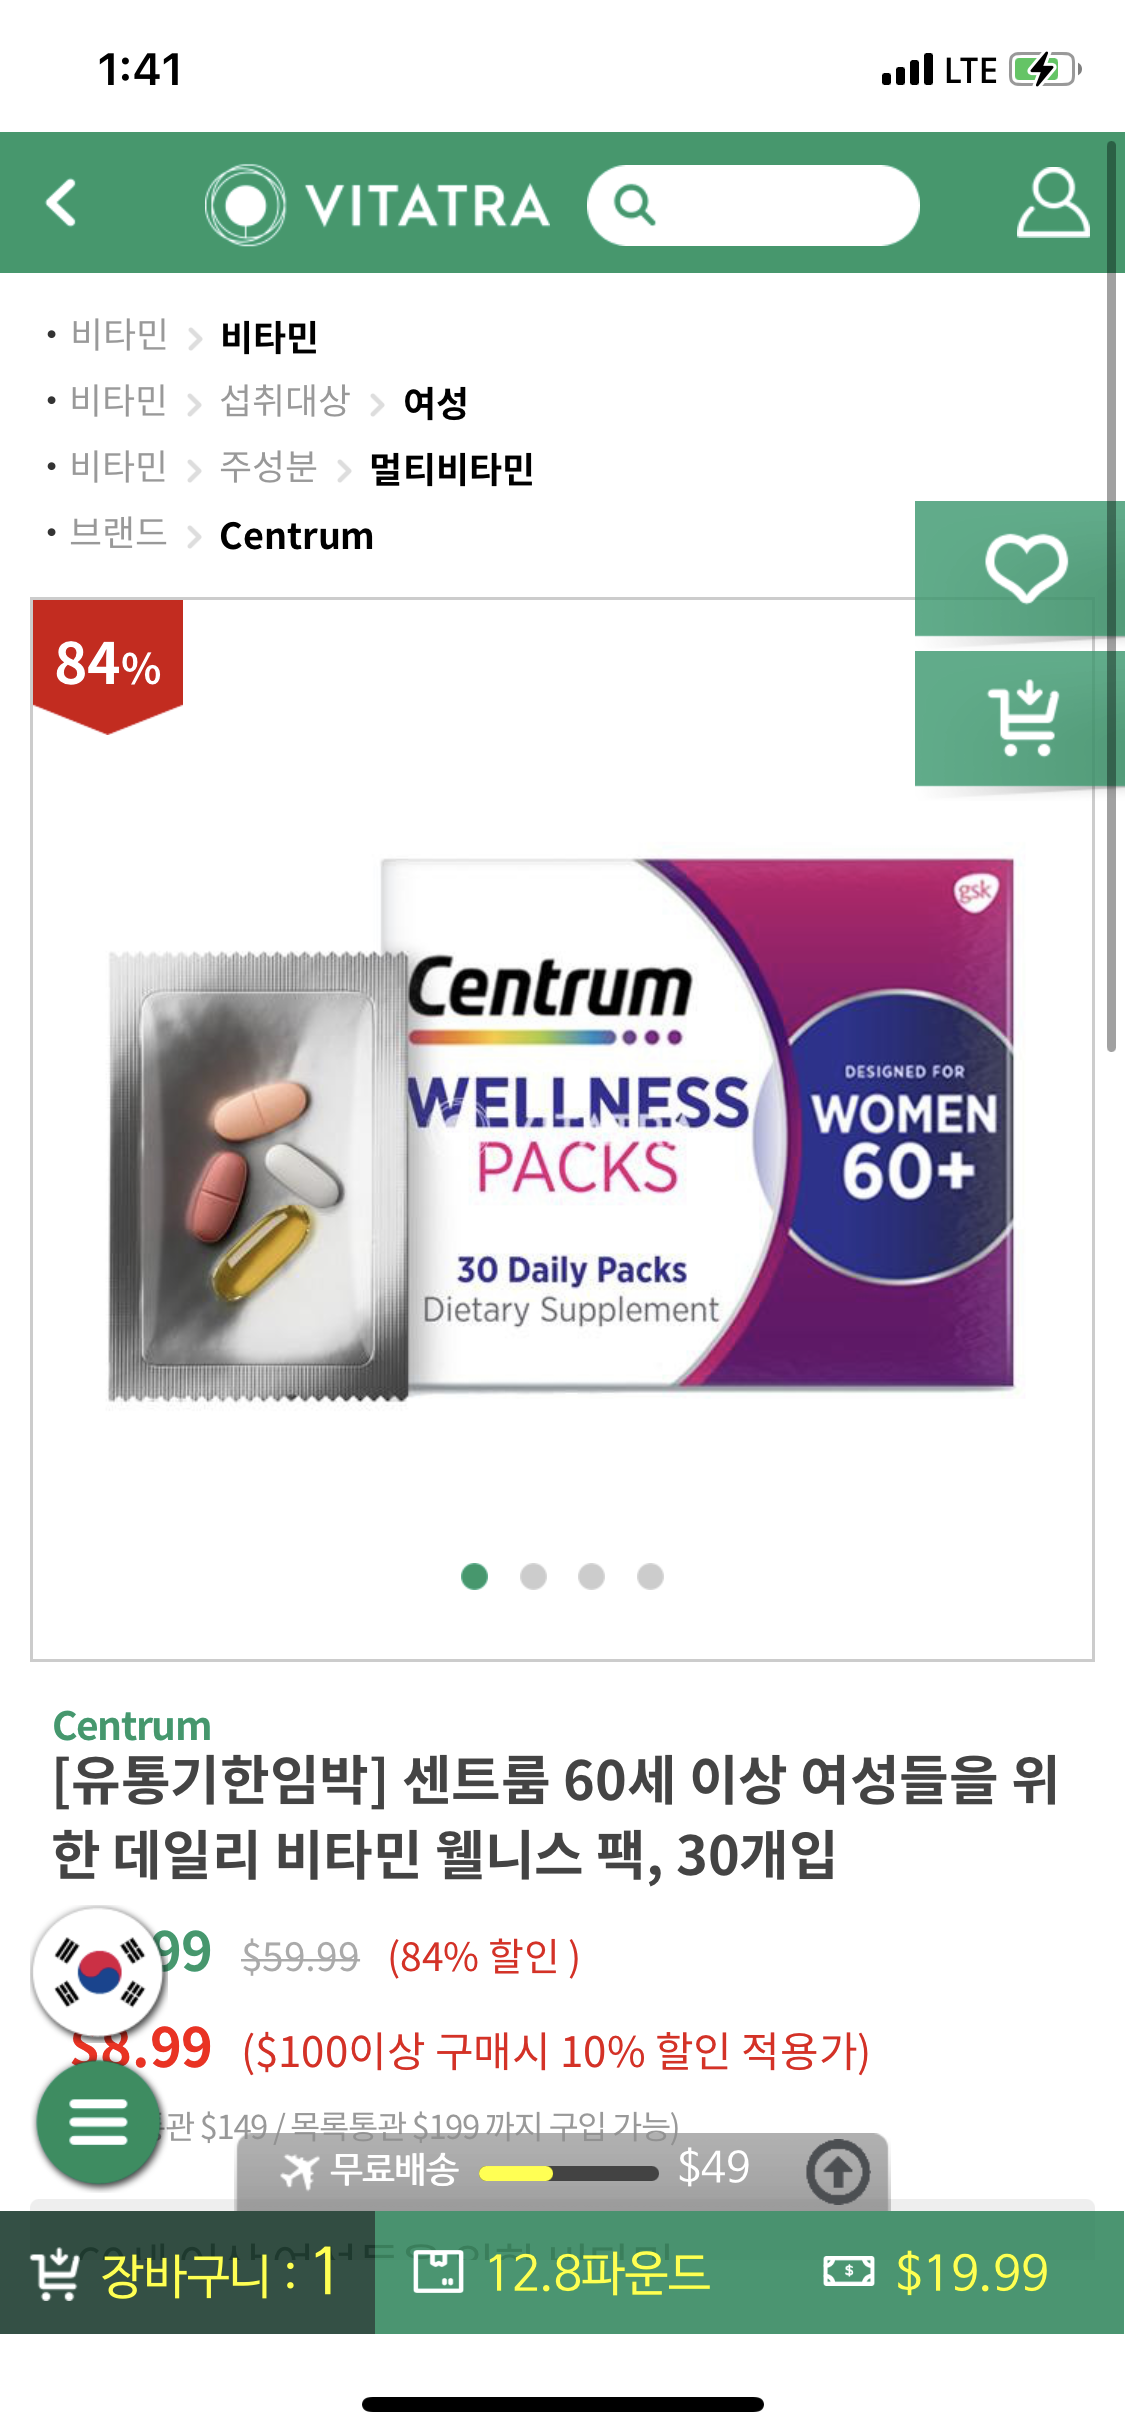Tap the back arrow in header

[x=62, y=203]
